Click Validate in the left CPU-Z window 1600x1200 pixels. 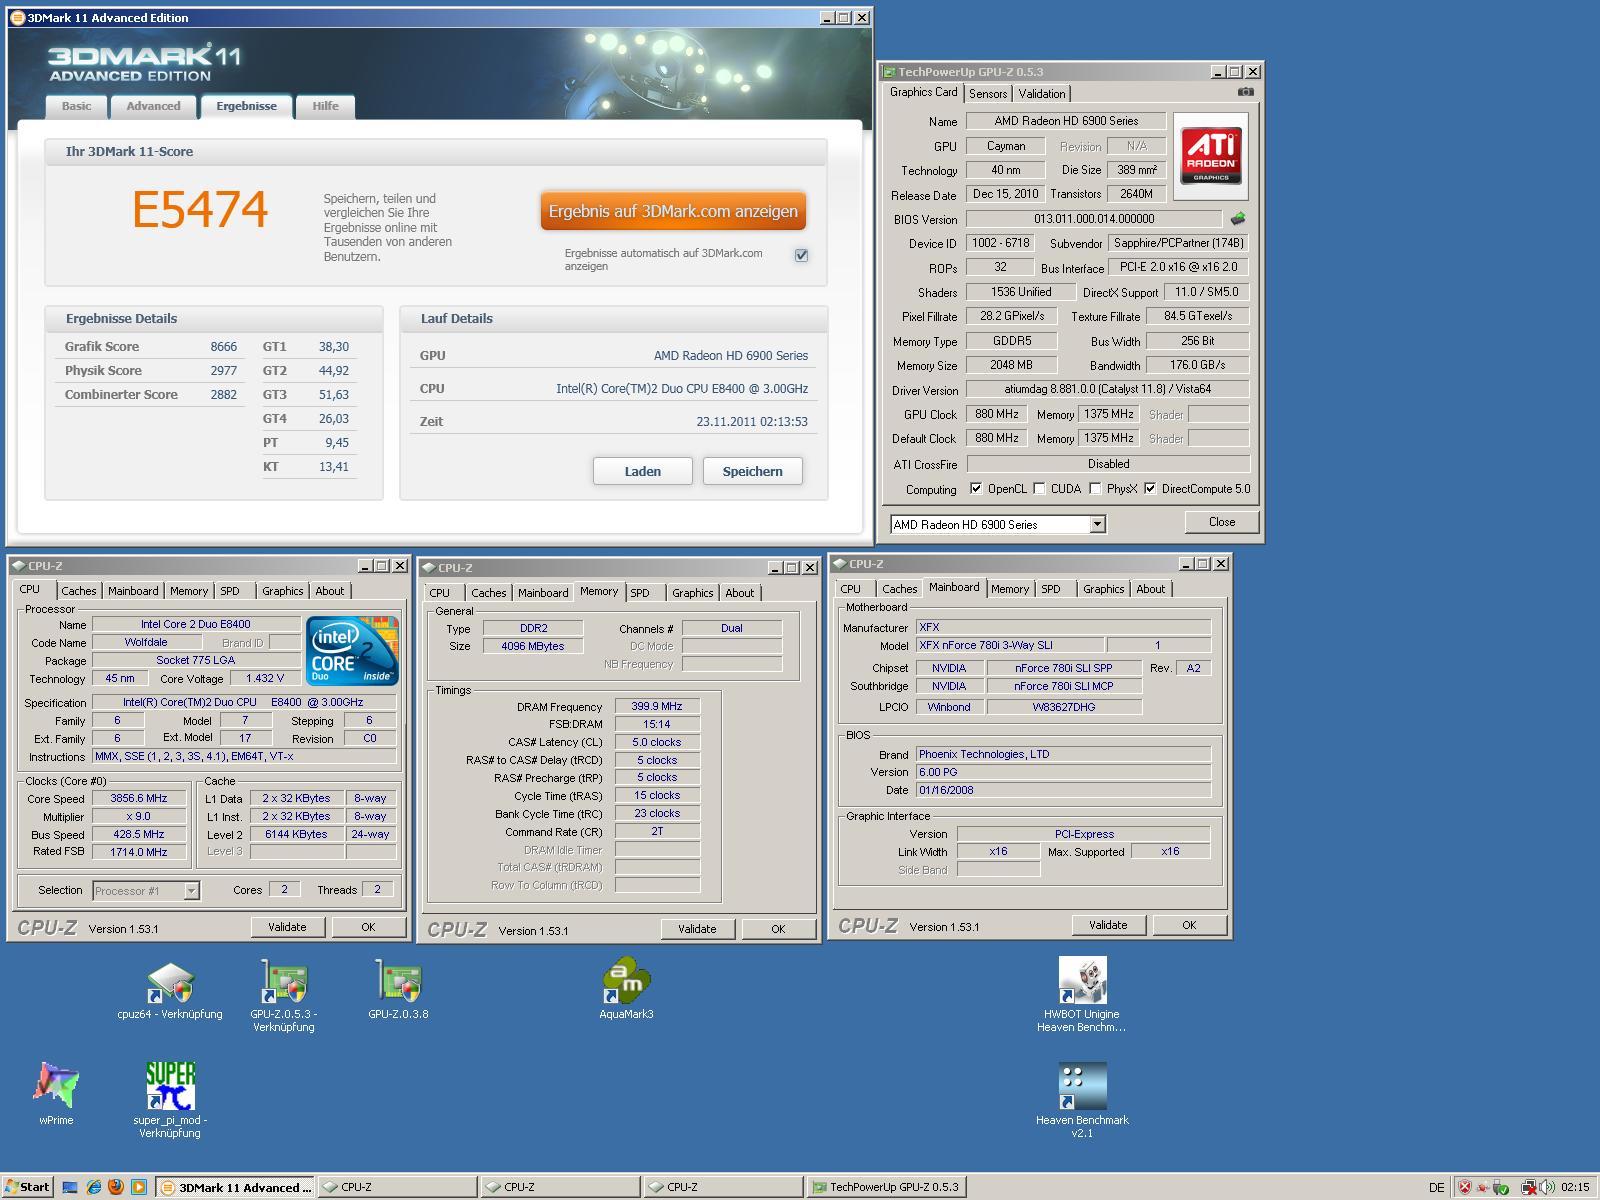[x=287, y=927]
